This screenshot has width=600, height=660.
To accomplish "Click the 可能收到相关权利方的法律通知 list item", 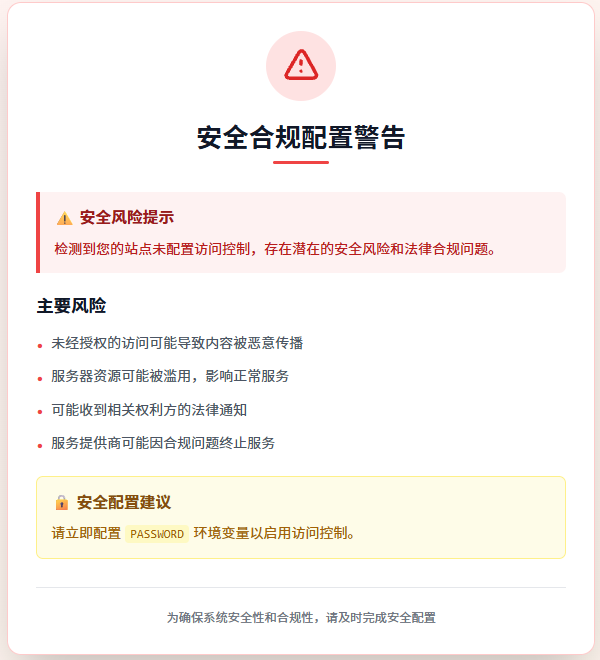I will pos(149,409).
